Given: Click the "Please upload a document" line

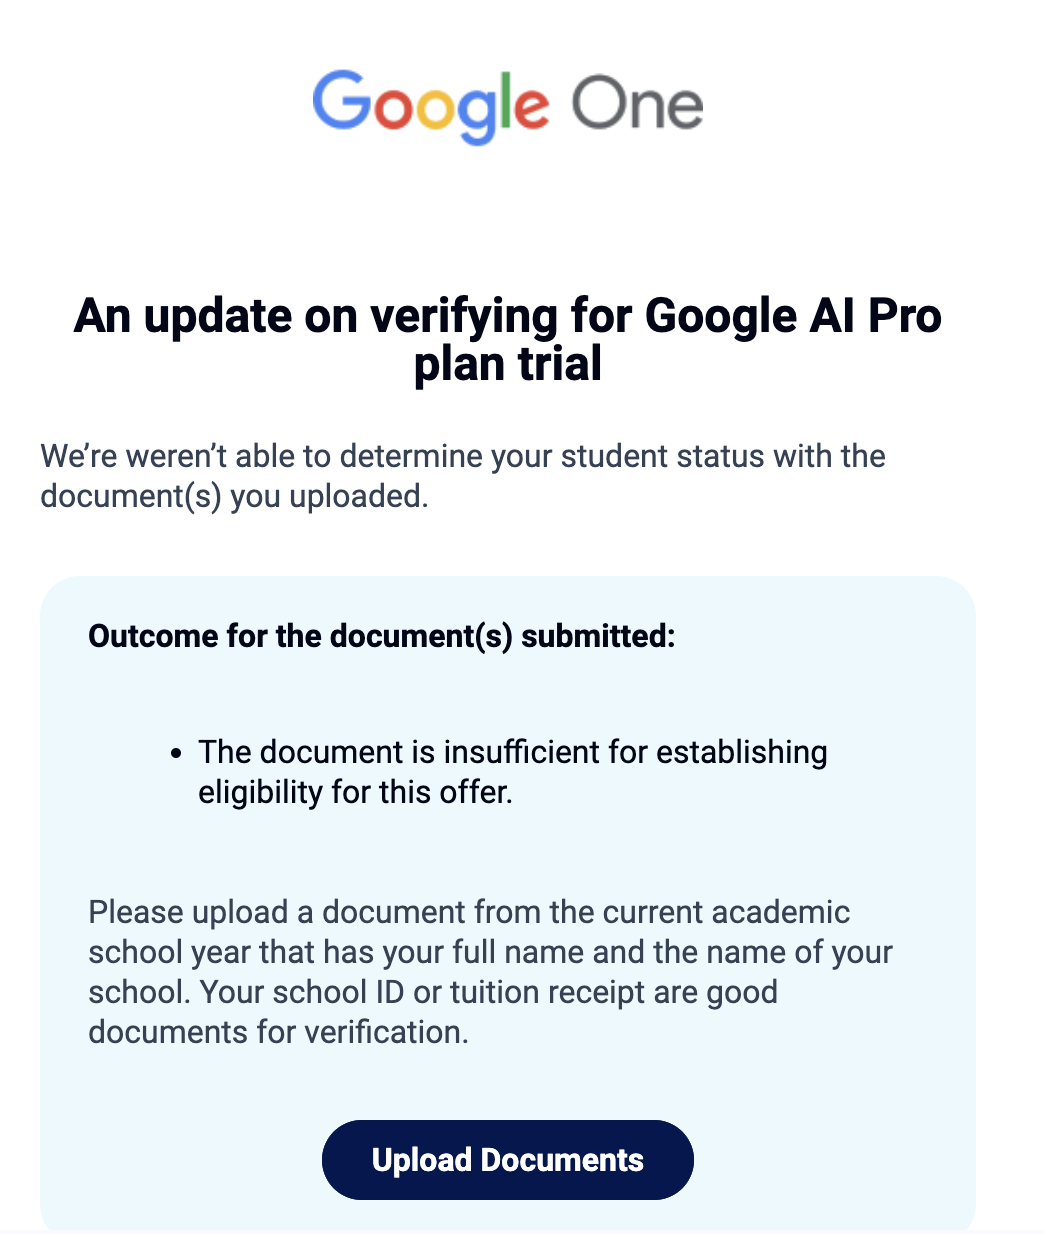Looking at the screenshot, I should coord(469,912).
